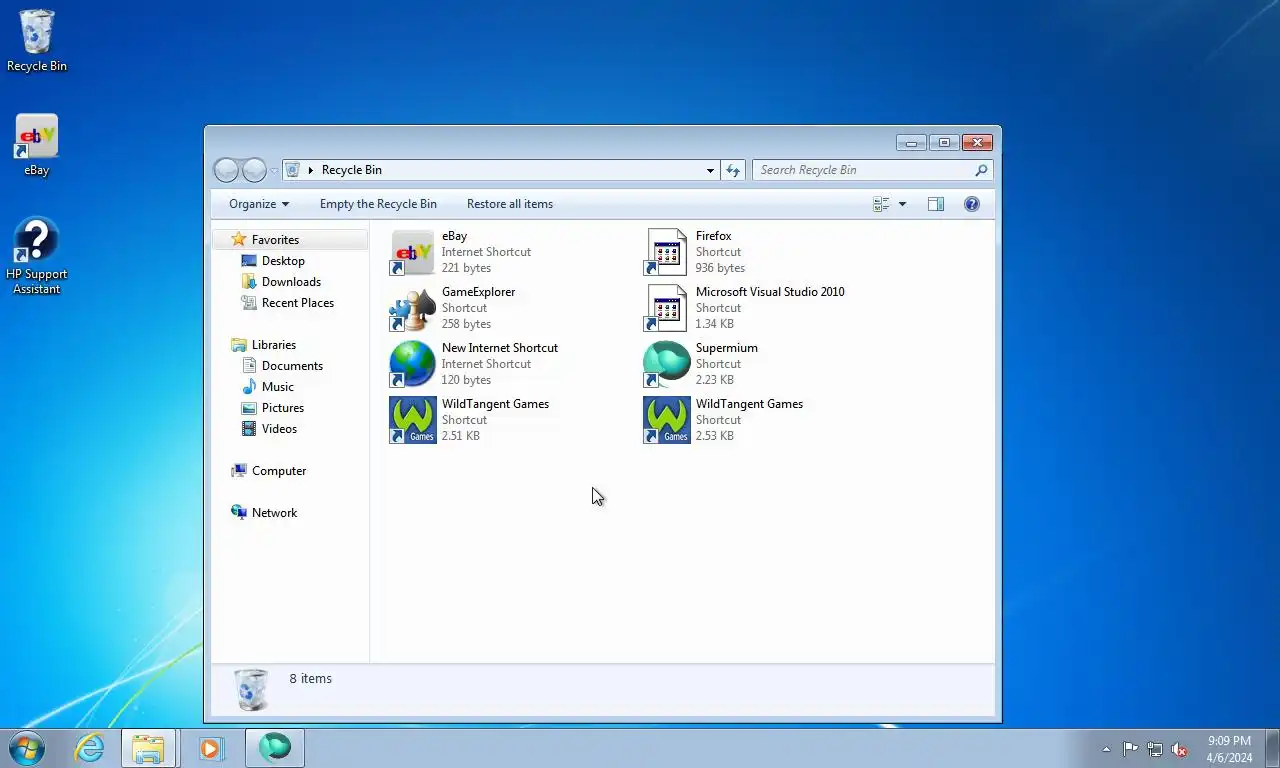This screenshot has height=768, width=1280.
Task: Select WildTangent Games 2.51 KB icon
Action: click(x=412, y=420)
